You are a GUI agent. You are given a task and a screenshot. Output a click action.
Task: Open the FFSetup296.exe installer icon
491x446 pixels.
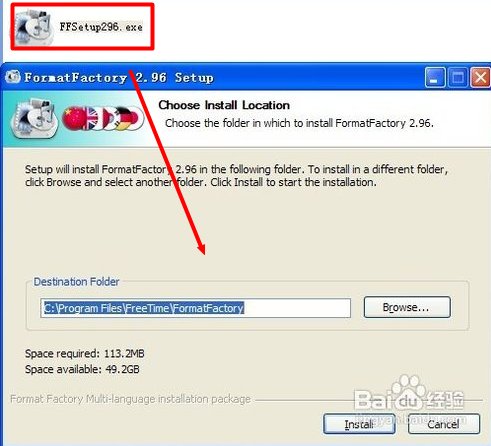[34, 27]
